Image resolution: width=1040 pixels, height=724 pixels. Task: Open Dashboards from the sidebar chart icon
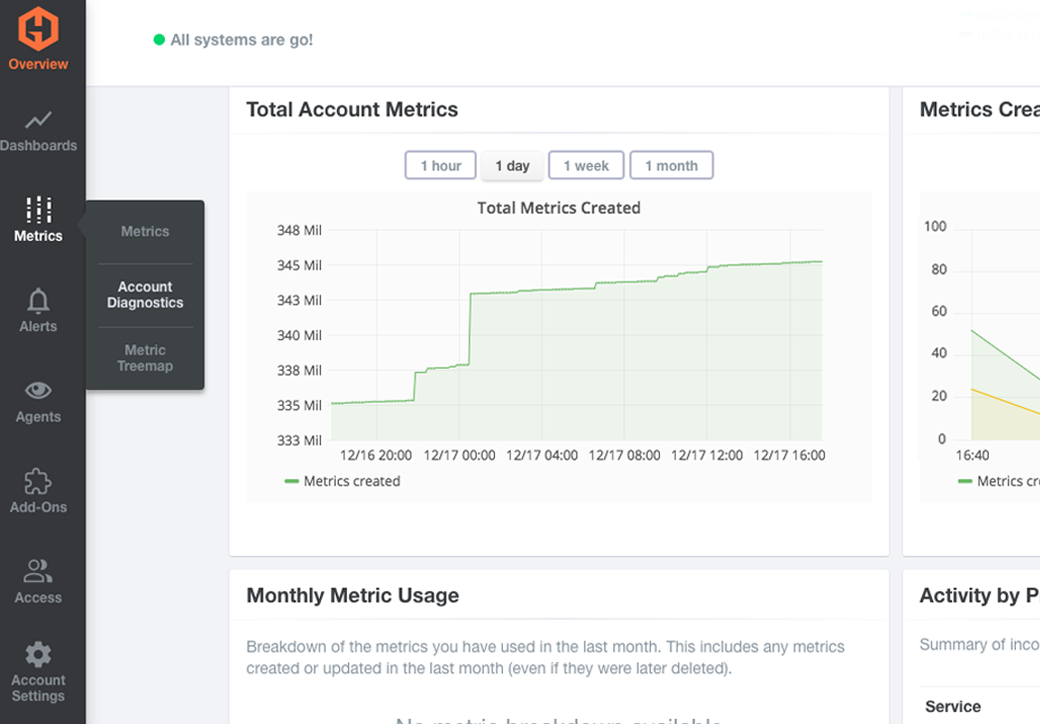coord(38,121)
